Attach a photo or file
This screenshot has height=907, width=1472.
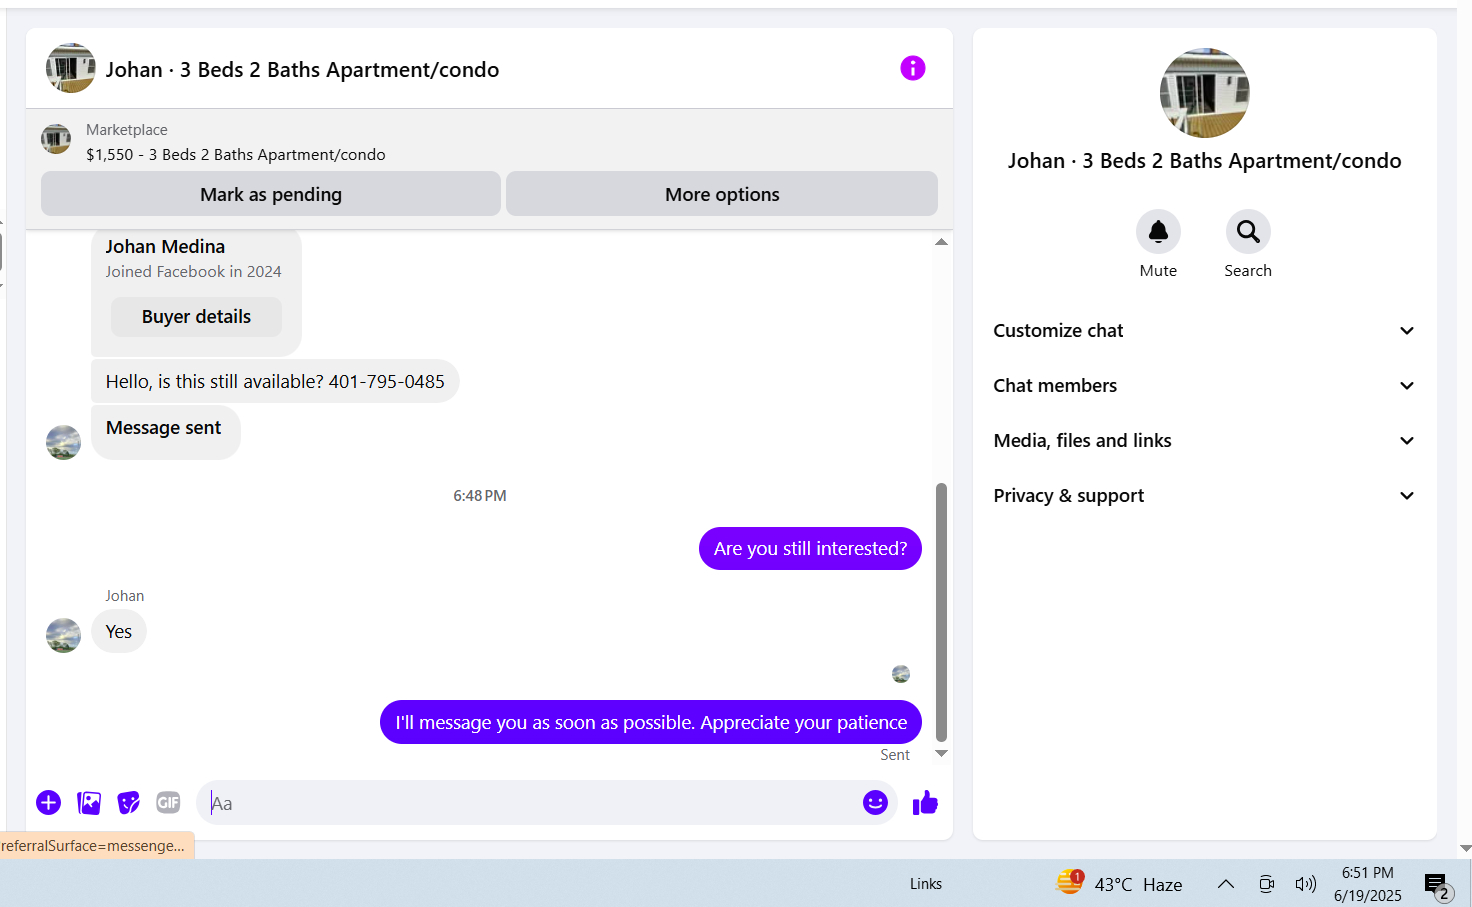(x=89, y=802)
